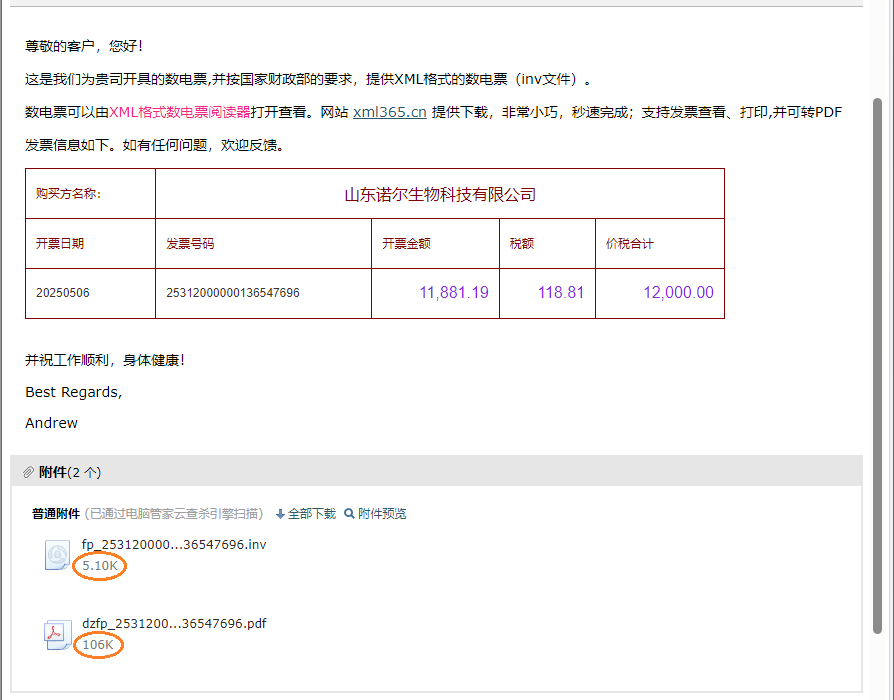Click the 价税合计 header cell
This screenshot has height=700, width=894.
(x=660, y=243)
